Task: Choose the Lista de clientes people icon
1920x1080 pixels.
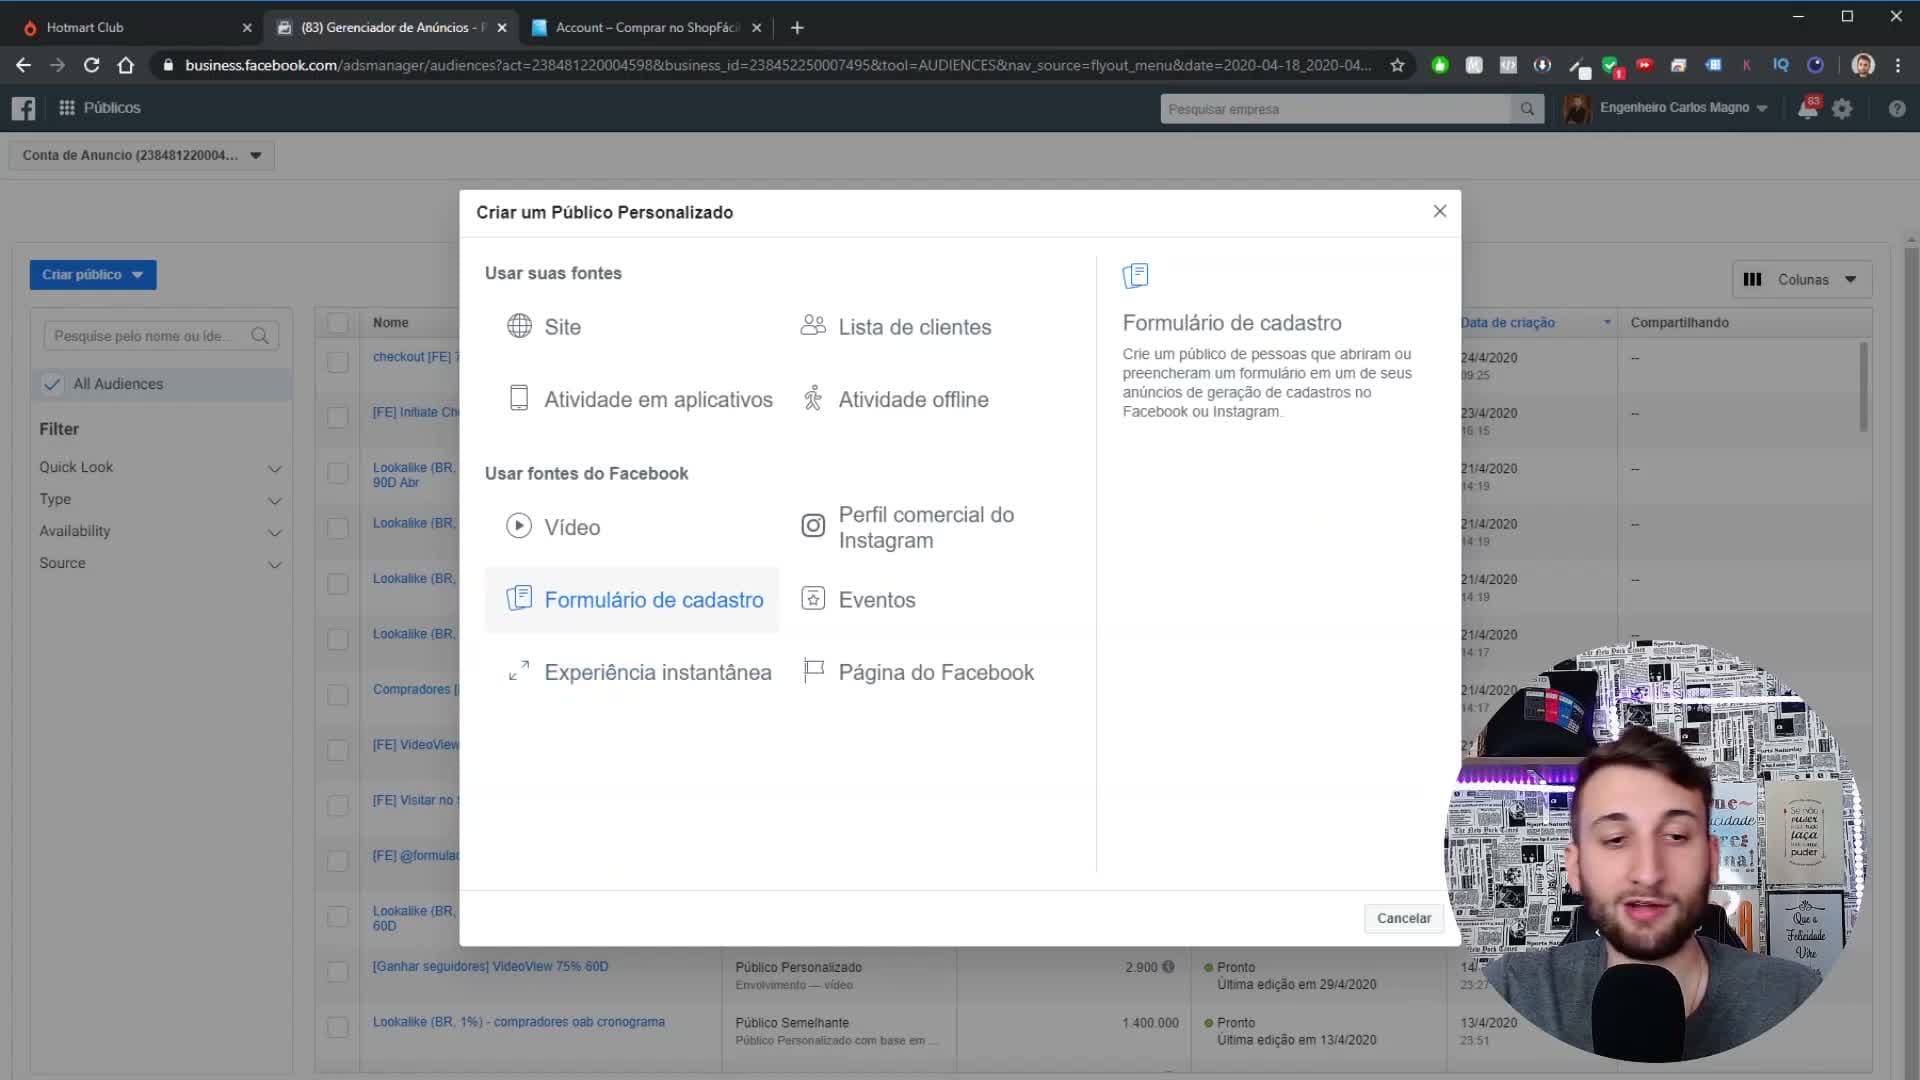Action: (813, 325)
